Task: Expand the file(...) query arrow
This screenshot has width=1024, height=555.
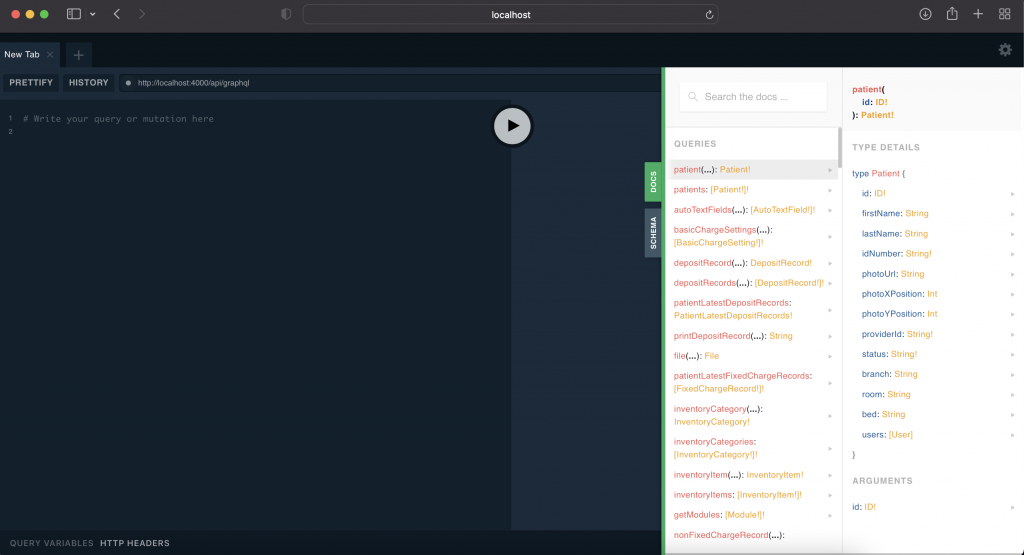Action: click(x=830, y=357)
